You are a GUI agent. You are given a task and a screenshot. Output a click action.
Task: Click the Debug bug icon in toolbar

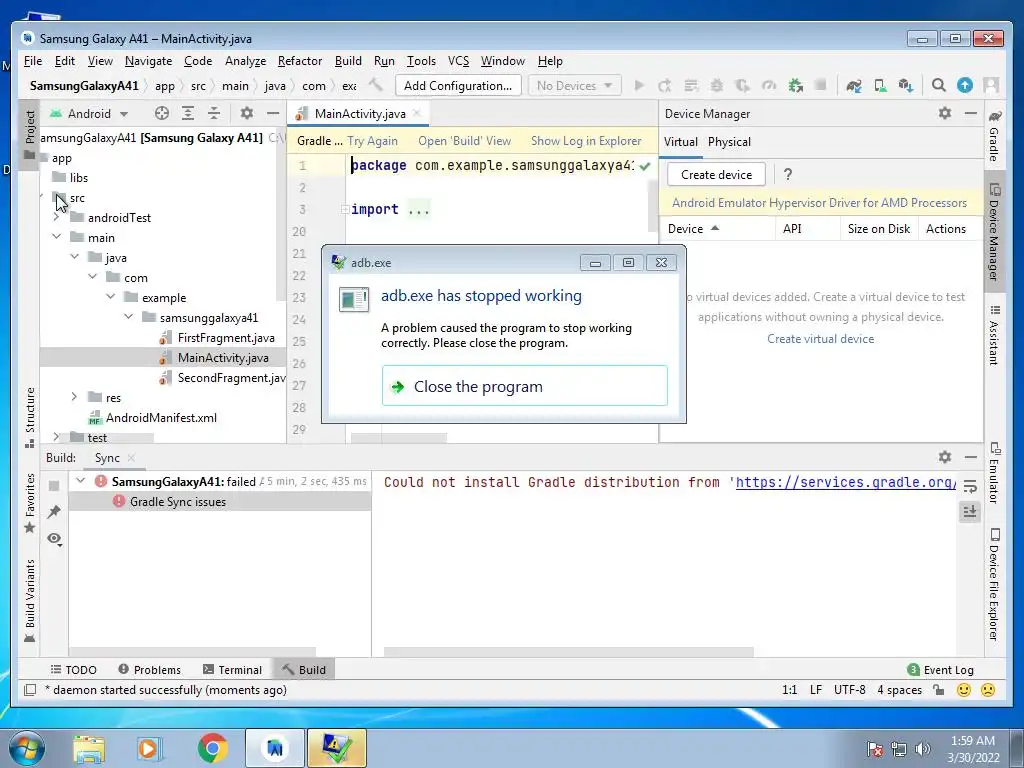point(716,86)
